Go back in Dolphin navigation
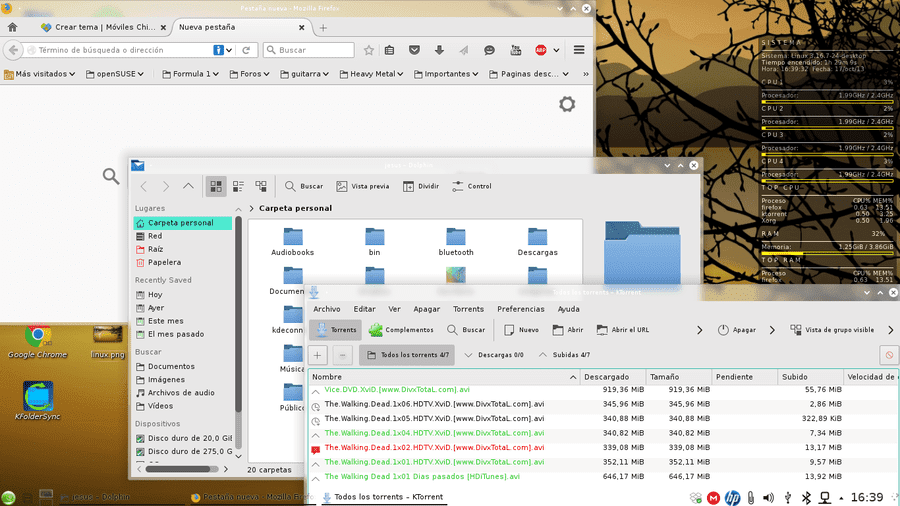 [x=144, y=186]
